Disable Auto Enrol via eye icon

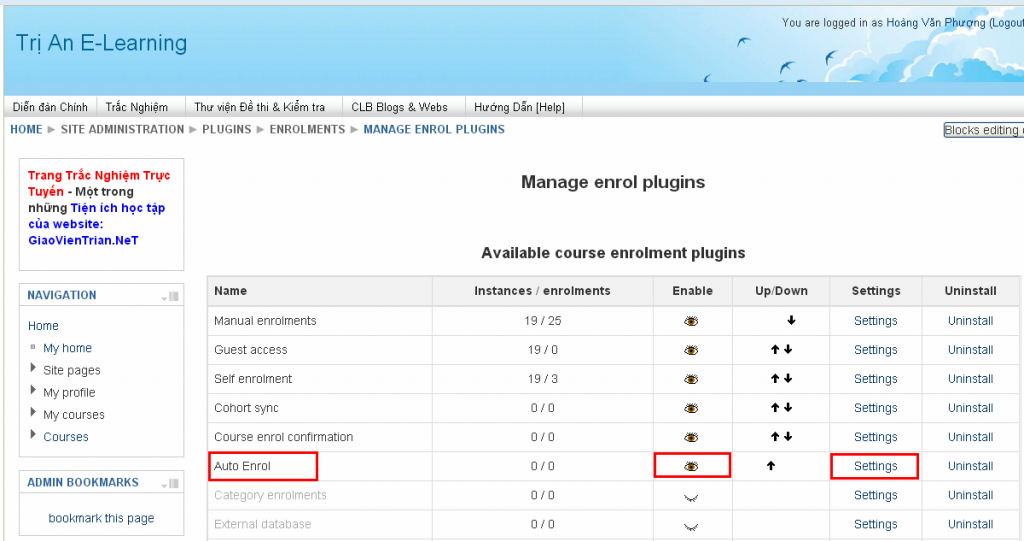691,466
